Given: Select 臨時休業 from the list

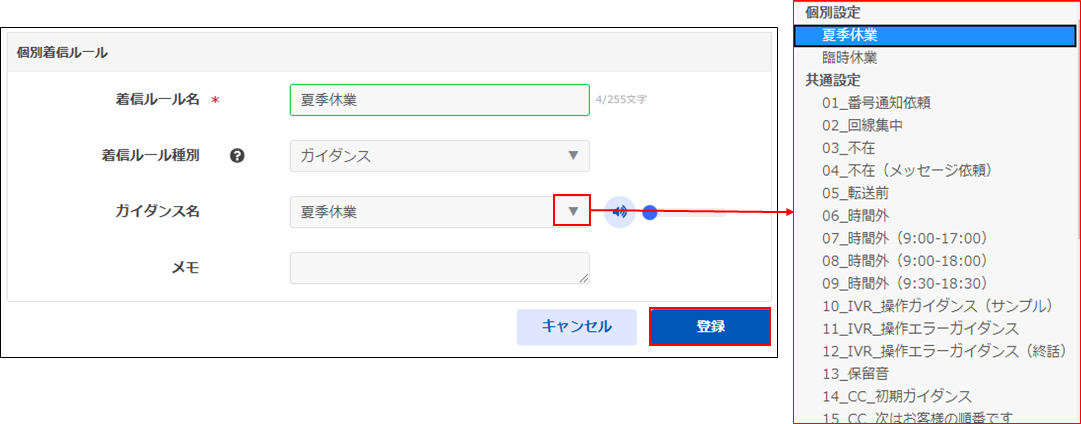Looking at the screenshot, I should [850, 57].
